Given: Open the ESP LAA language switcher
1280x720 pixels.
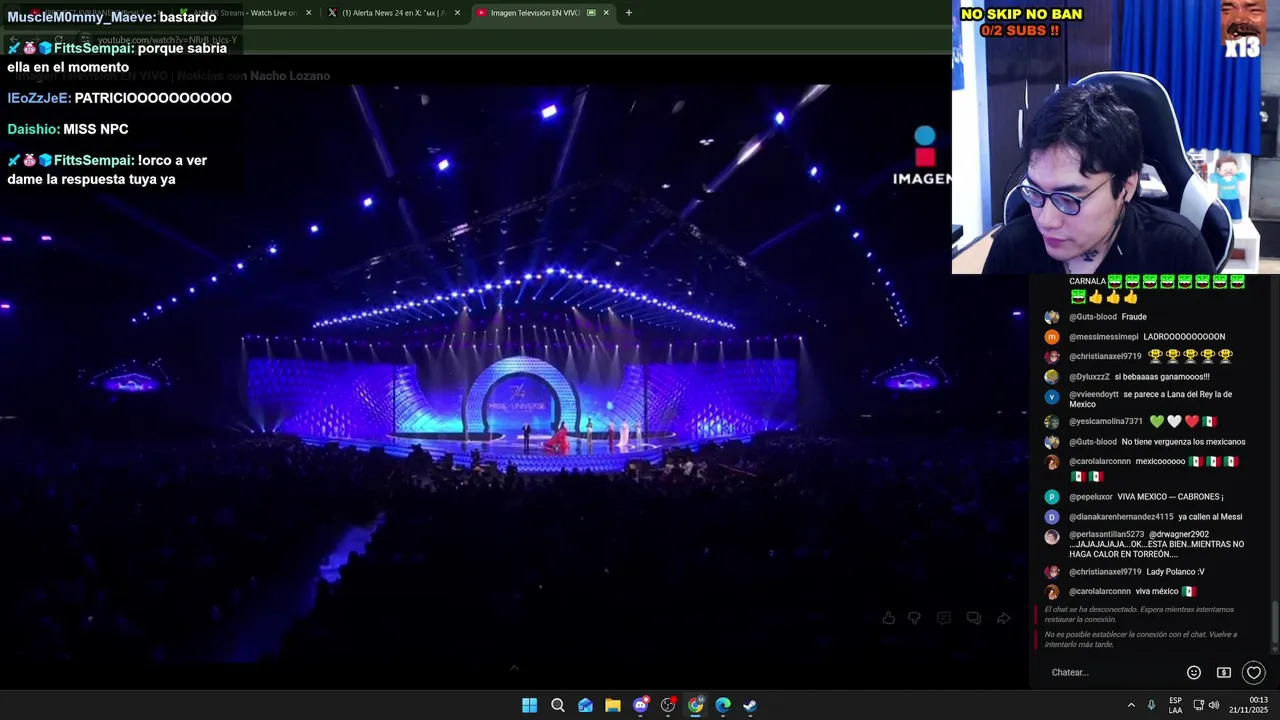Looking at the screenshot, I should click(x=1175, y=705).
